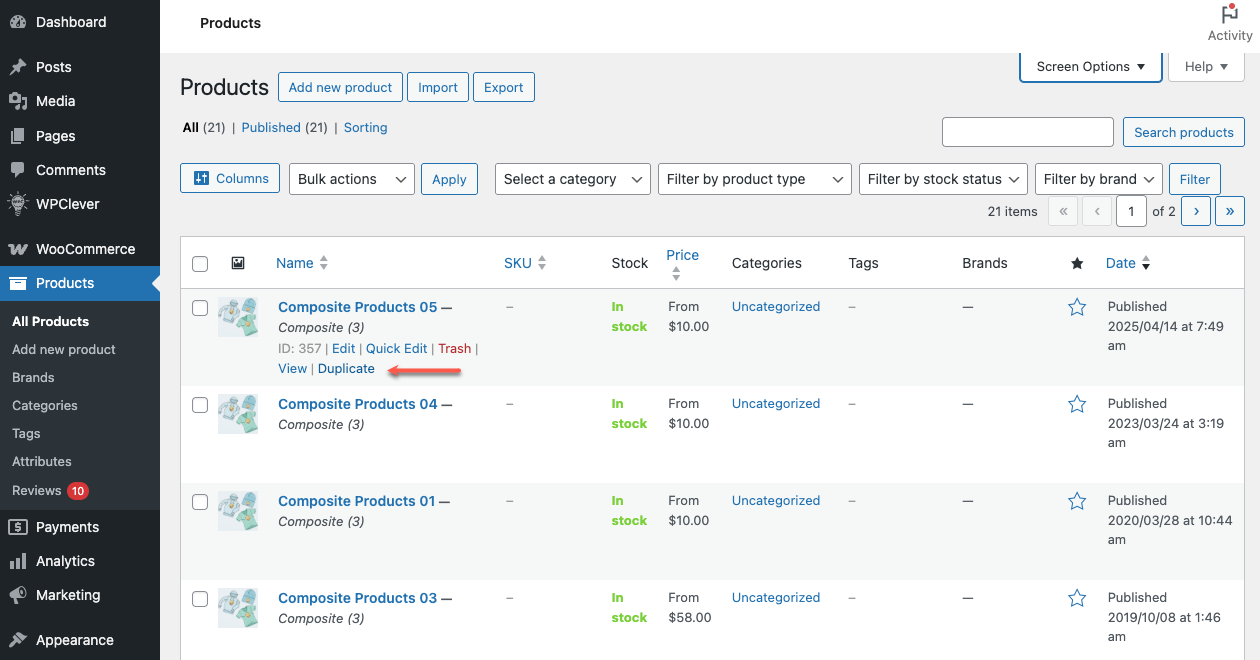The width and height of the screenshot is (1260, 660).
Task: Click the WooCommerce logo icon
Action: pos(18,249)
